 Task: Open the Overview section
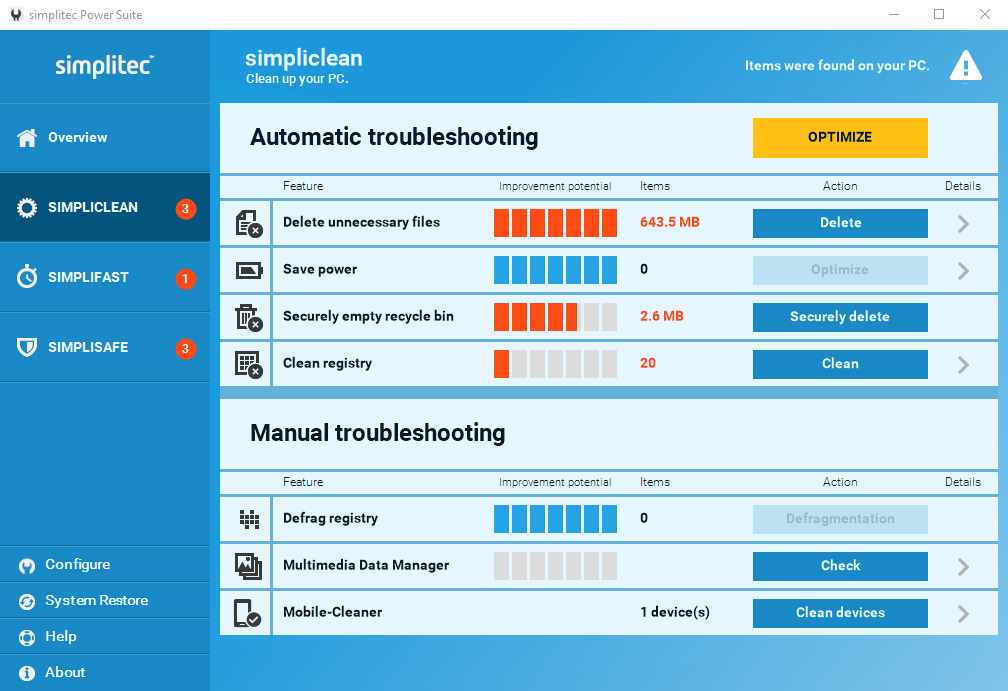click(105, 138)
